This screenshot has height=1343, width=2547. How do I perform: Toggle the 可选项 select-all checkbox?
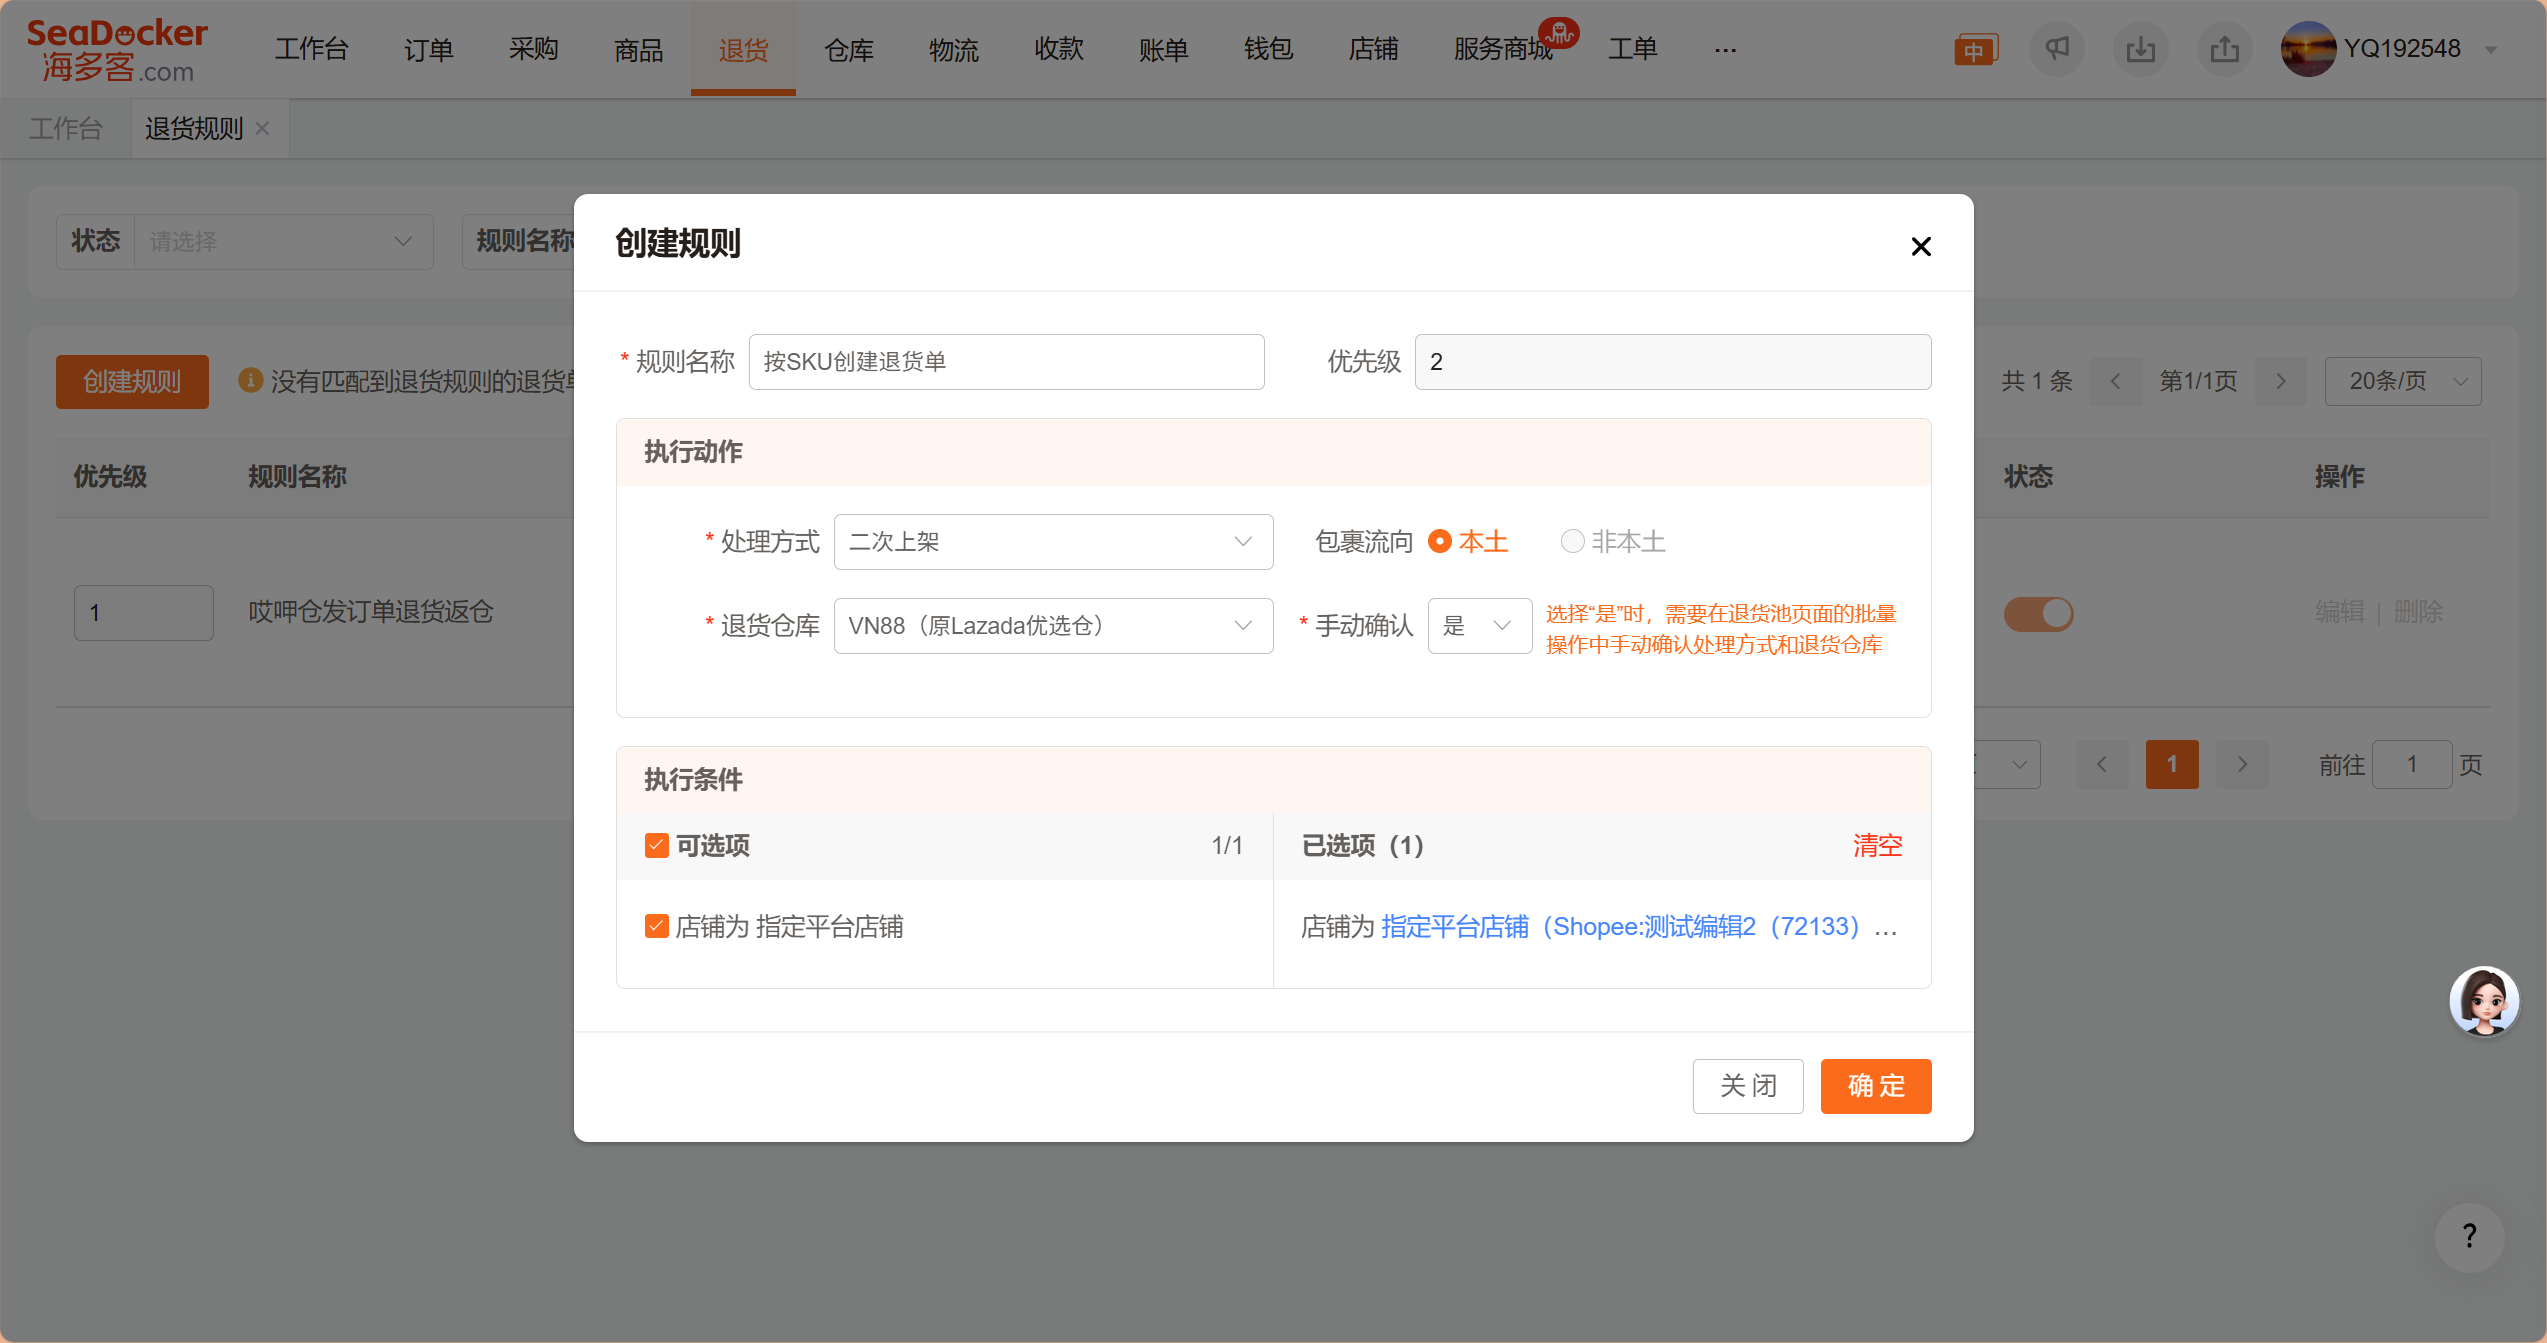click(x=656, y=845)
